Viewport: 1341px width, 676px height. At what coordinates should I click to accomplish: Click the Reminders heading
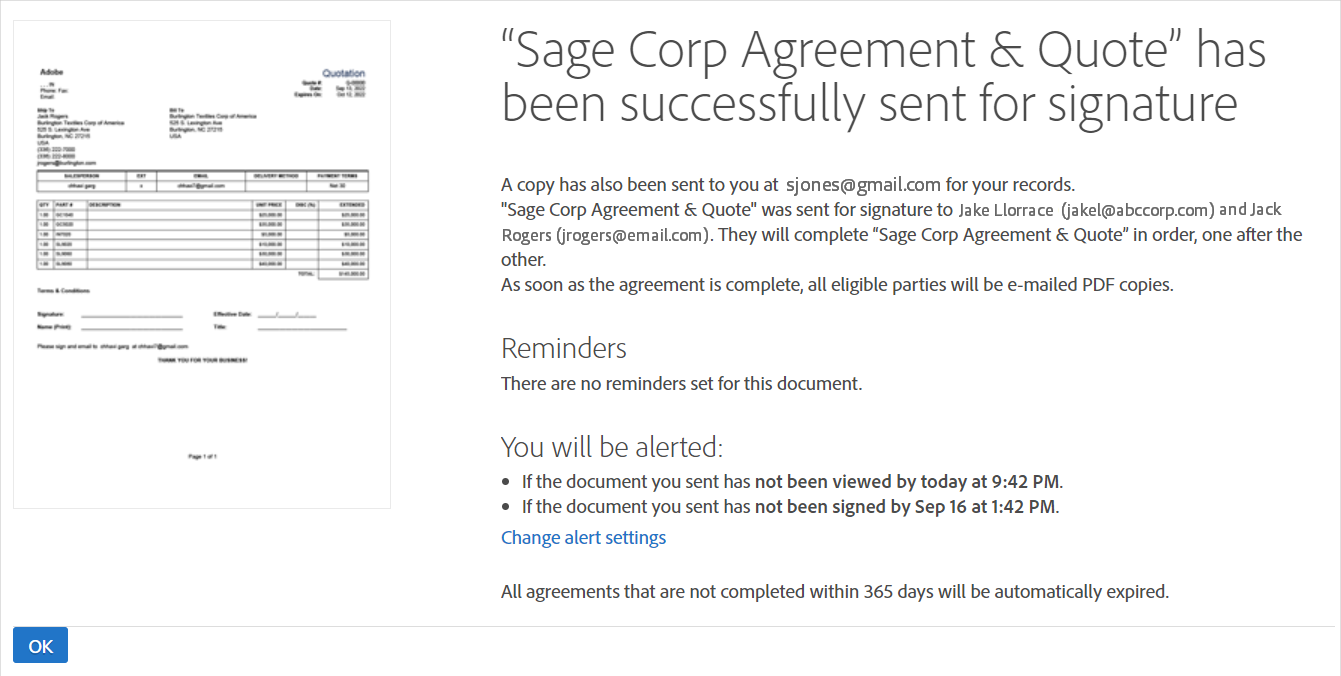point(564,348)
